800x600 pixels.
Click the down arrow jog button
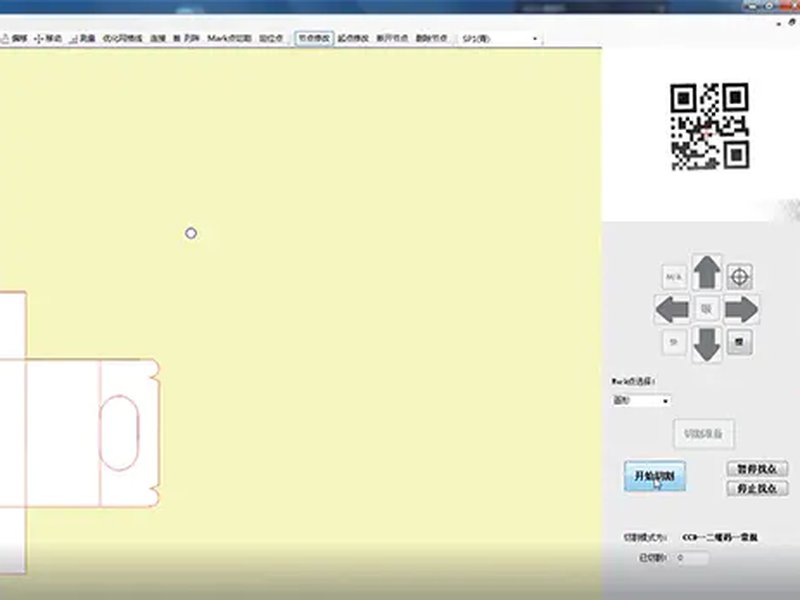[x=707, y=345]
